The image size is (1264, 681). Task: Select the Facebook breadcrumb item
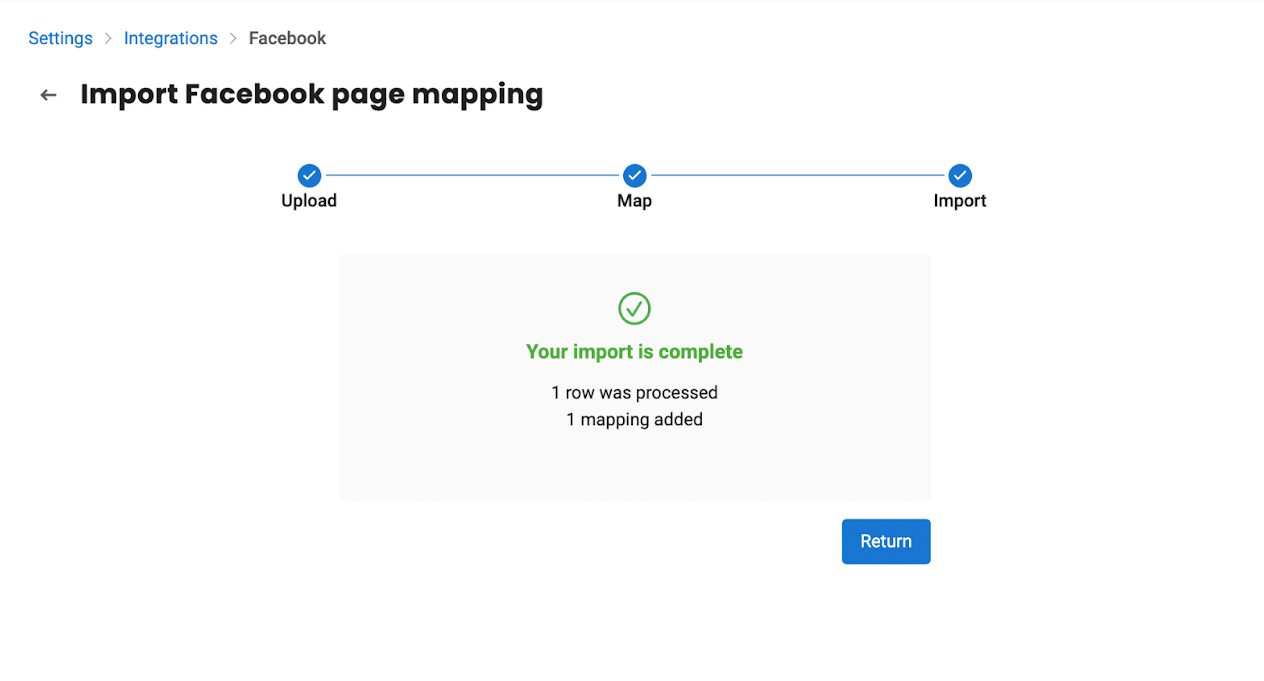(288, 38)
